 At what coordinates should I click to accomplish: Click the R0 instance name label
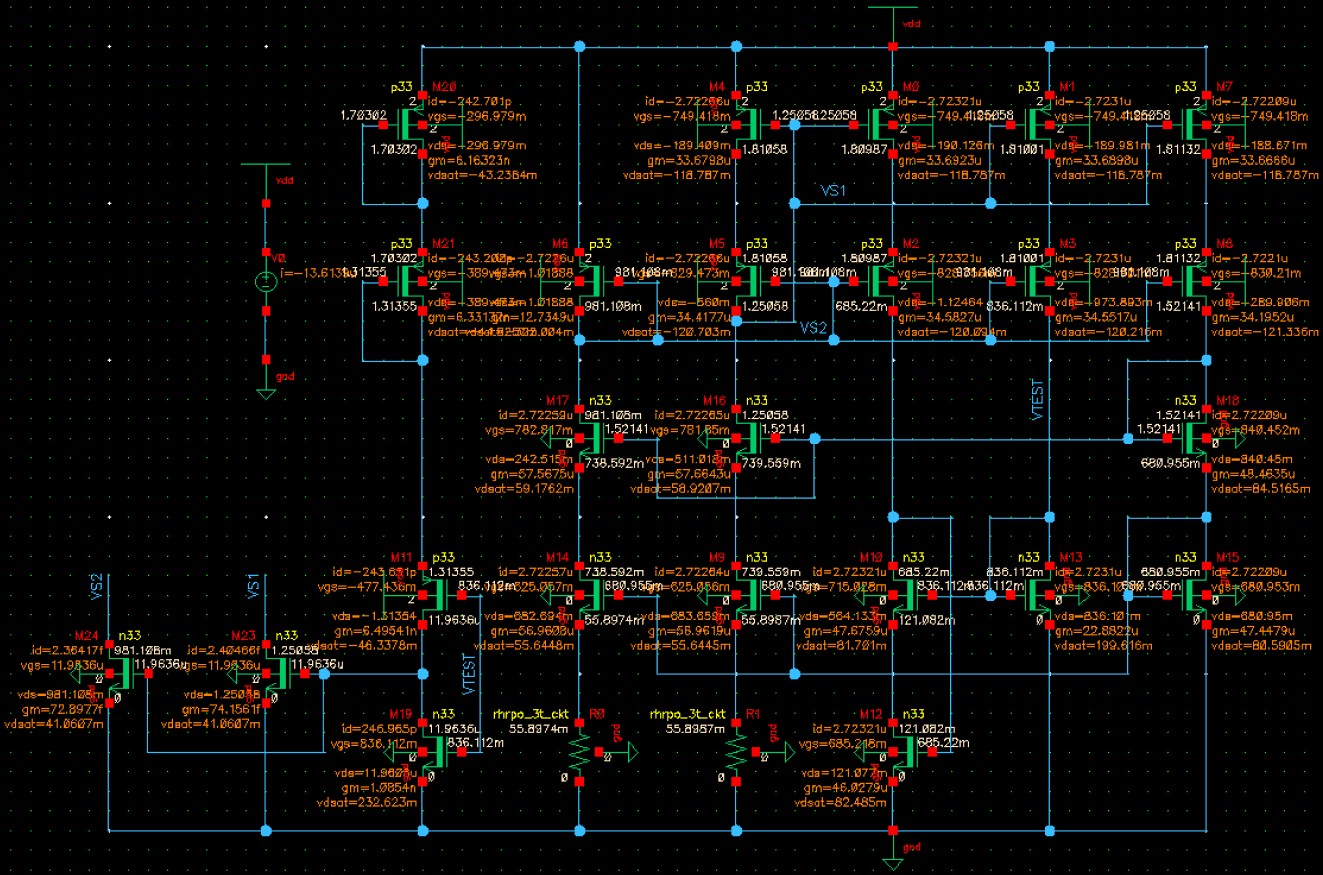tap(598, 715)
